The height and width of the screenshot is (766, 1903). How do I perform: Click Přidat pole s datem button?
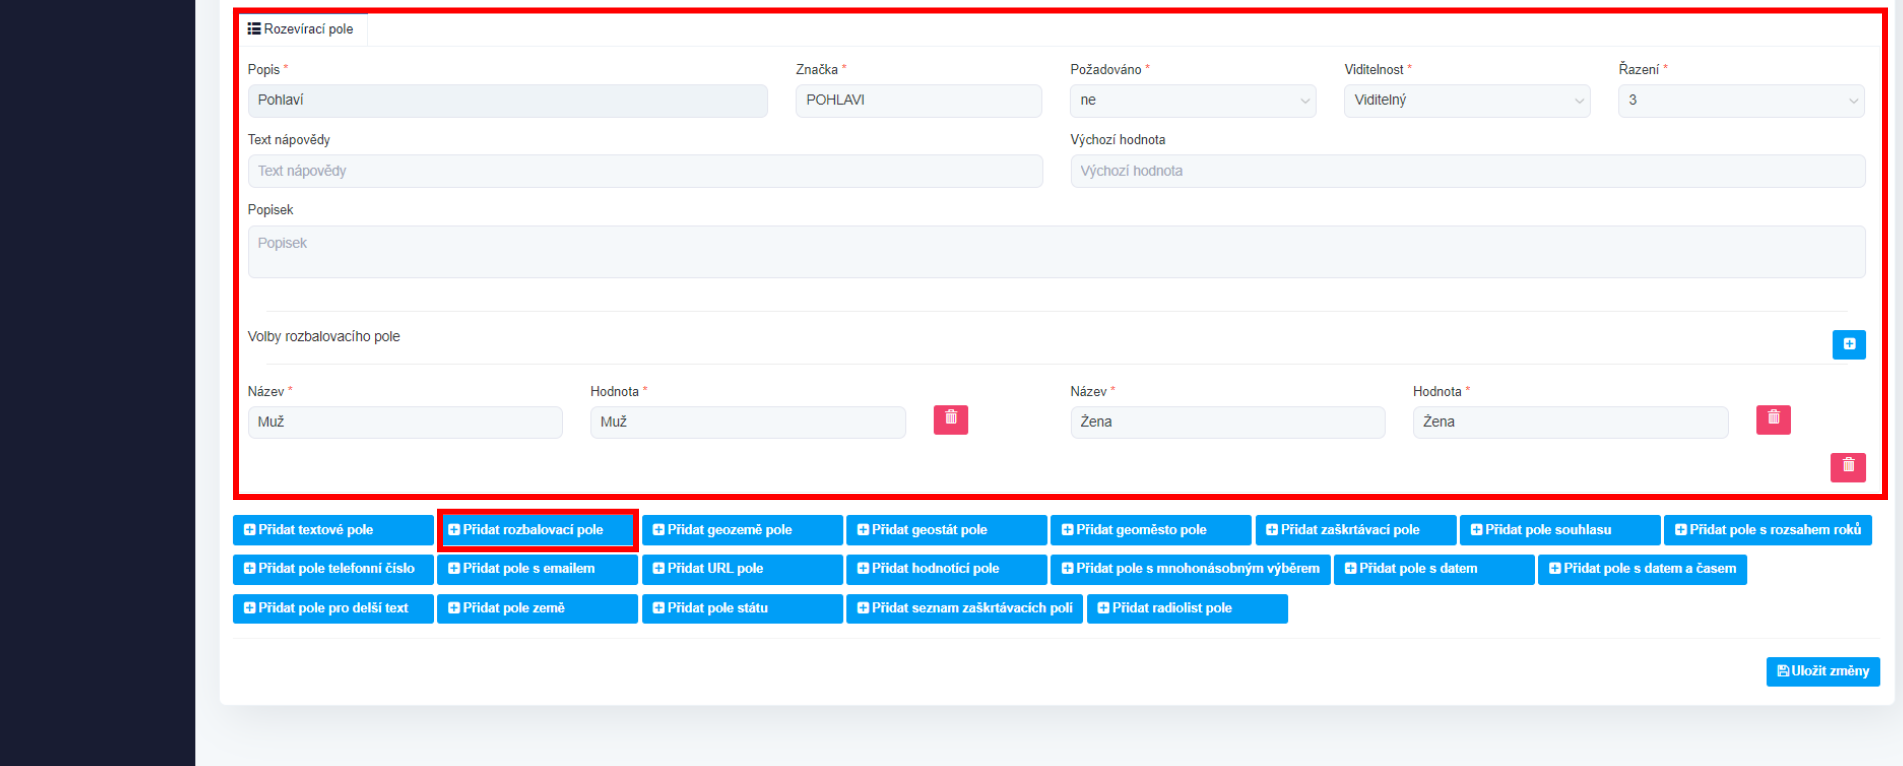pos(1434,569)
